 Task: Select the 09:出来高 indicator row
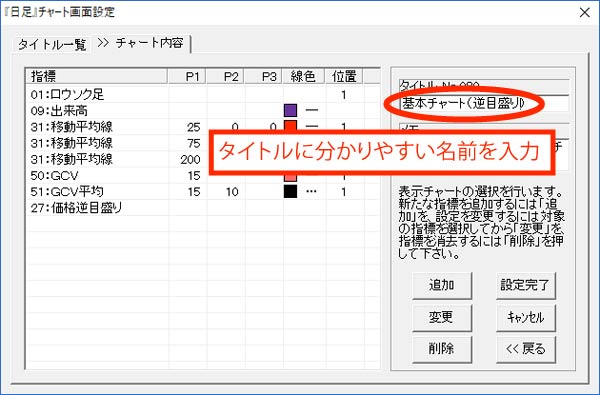(203, 111)
